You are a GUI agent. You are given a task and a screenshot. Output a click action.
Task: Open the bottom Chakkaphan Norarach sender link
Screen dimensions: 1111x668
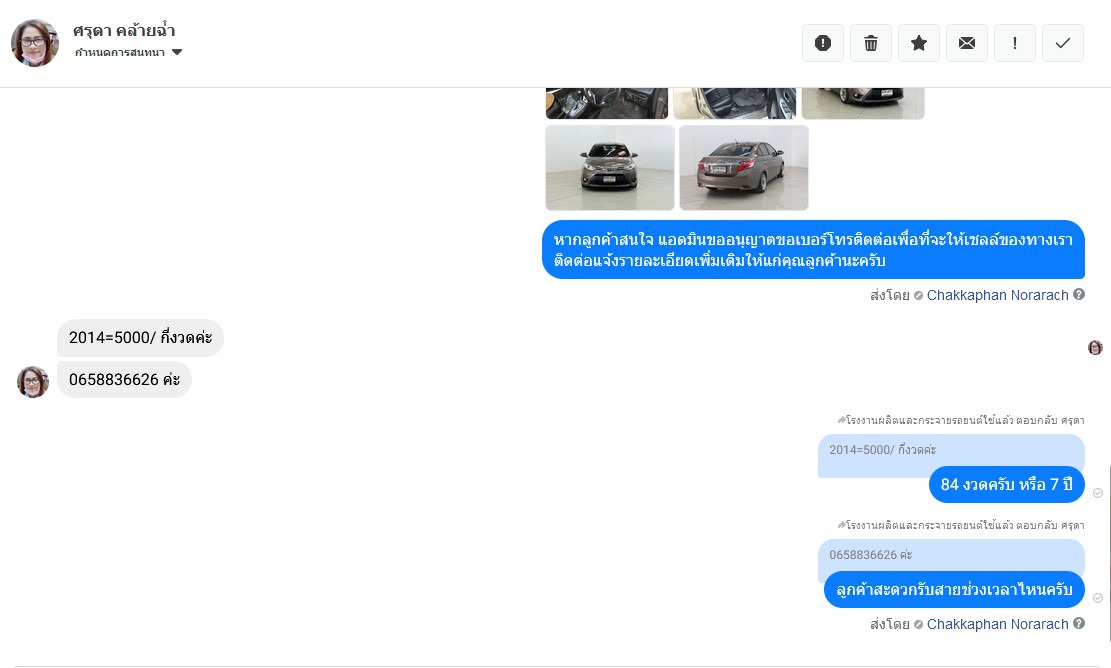998,624
